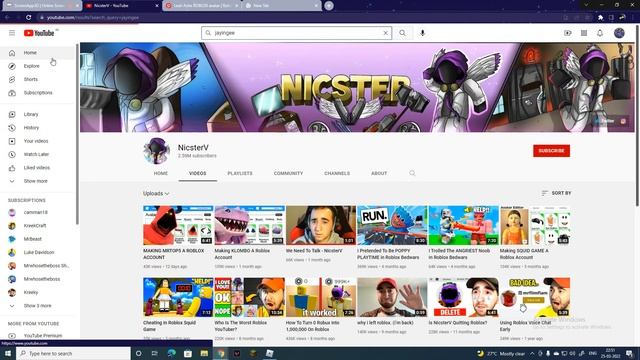Activate voice search microphone

422,33
